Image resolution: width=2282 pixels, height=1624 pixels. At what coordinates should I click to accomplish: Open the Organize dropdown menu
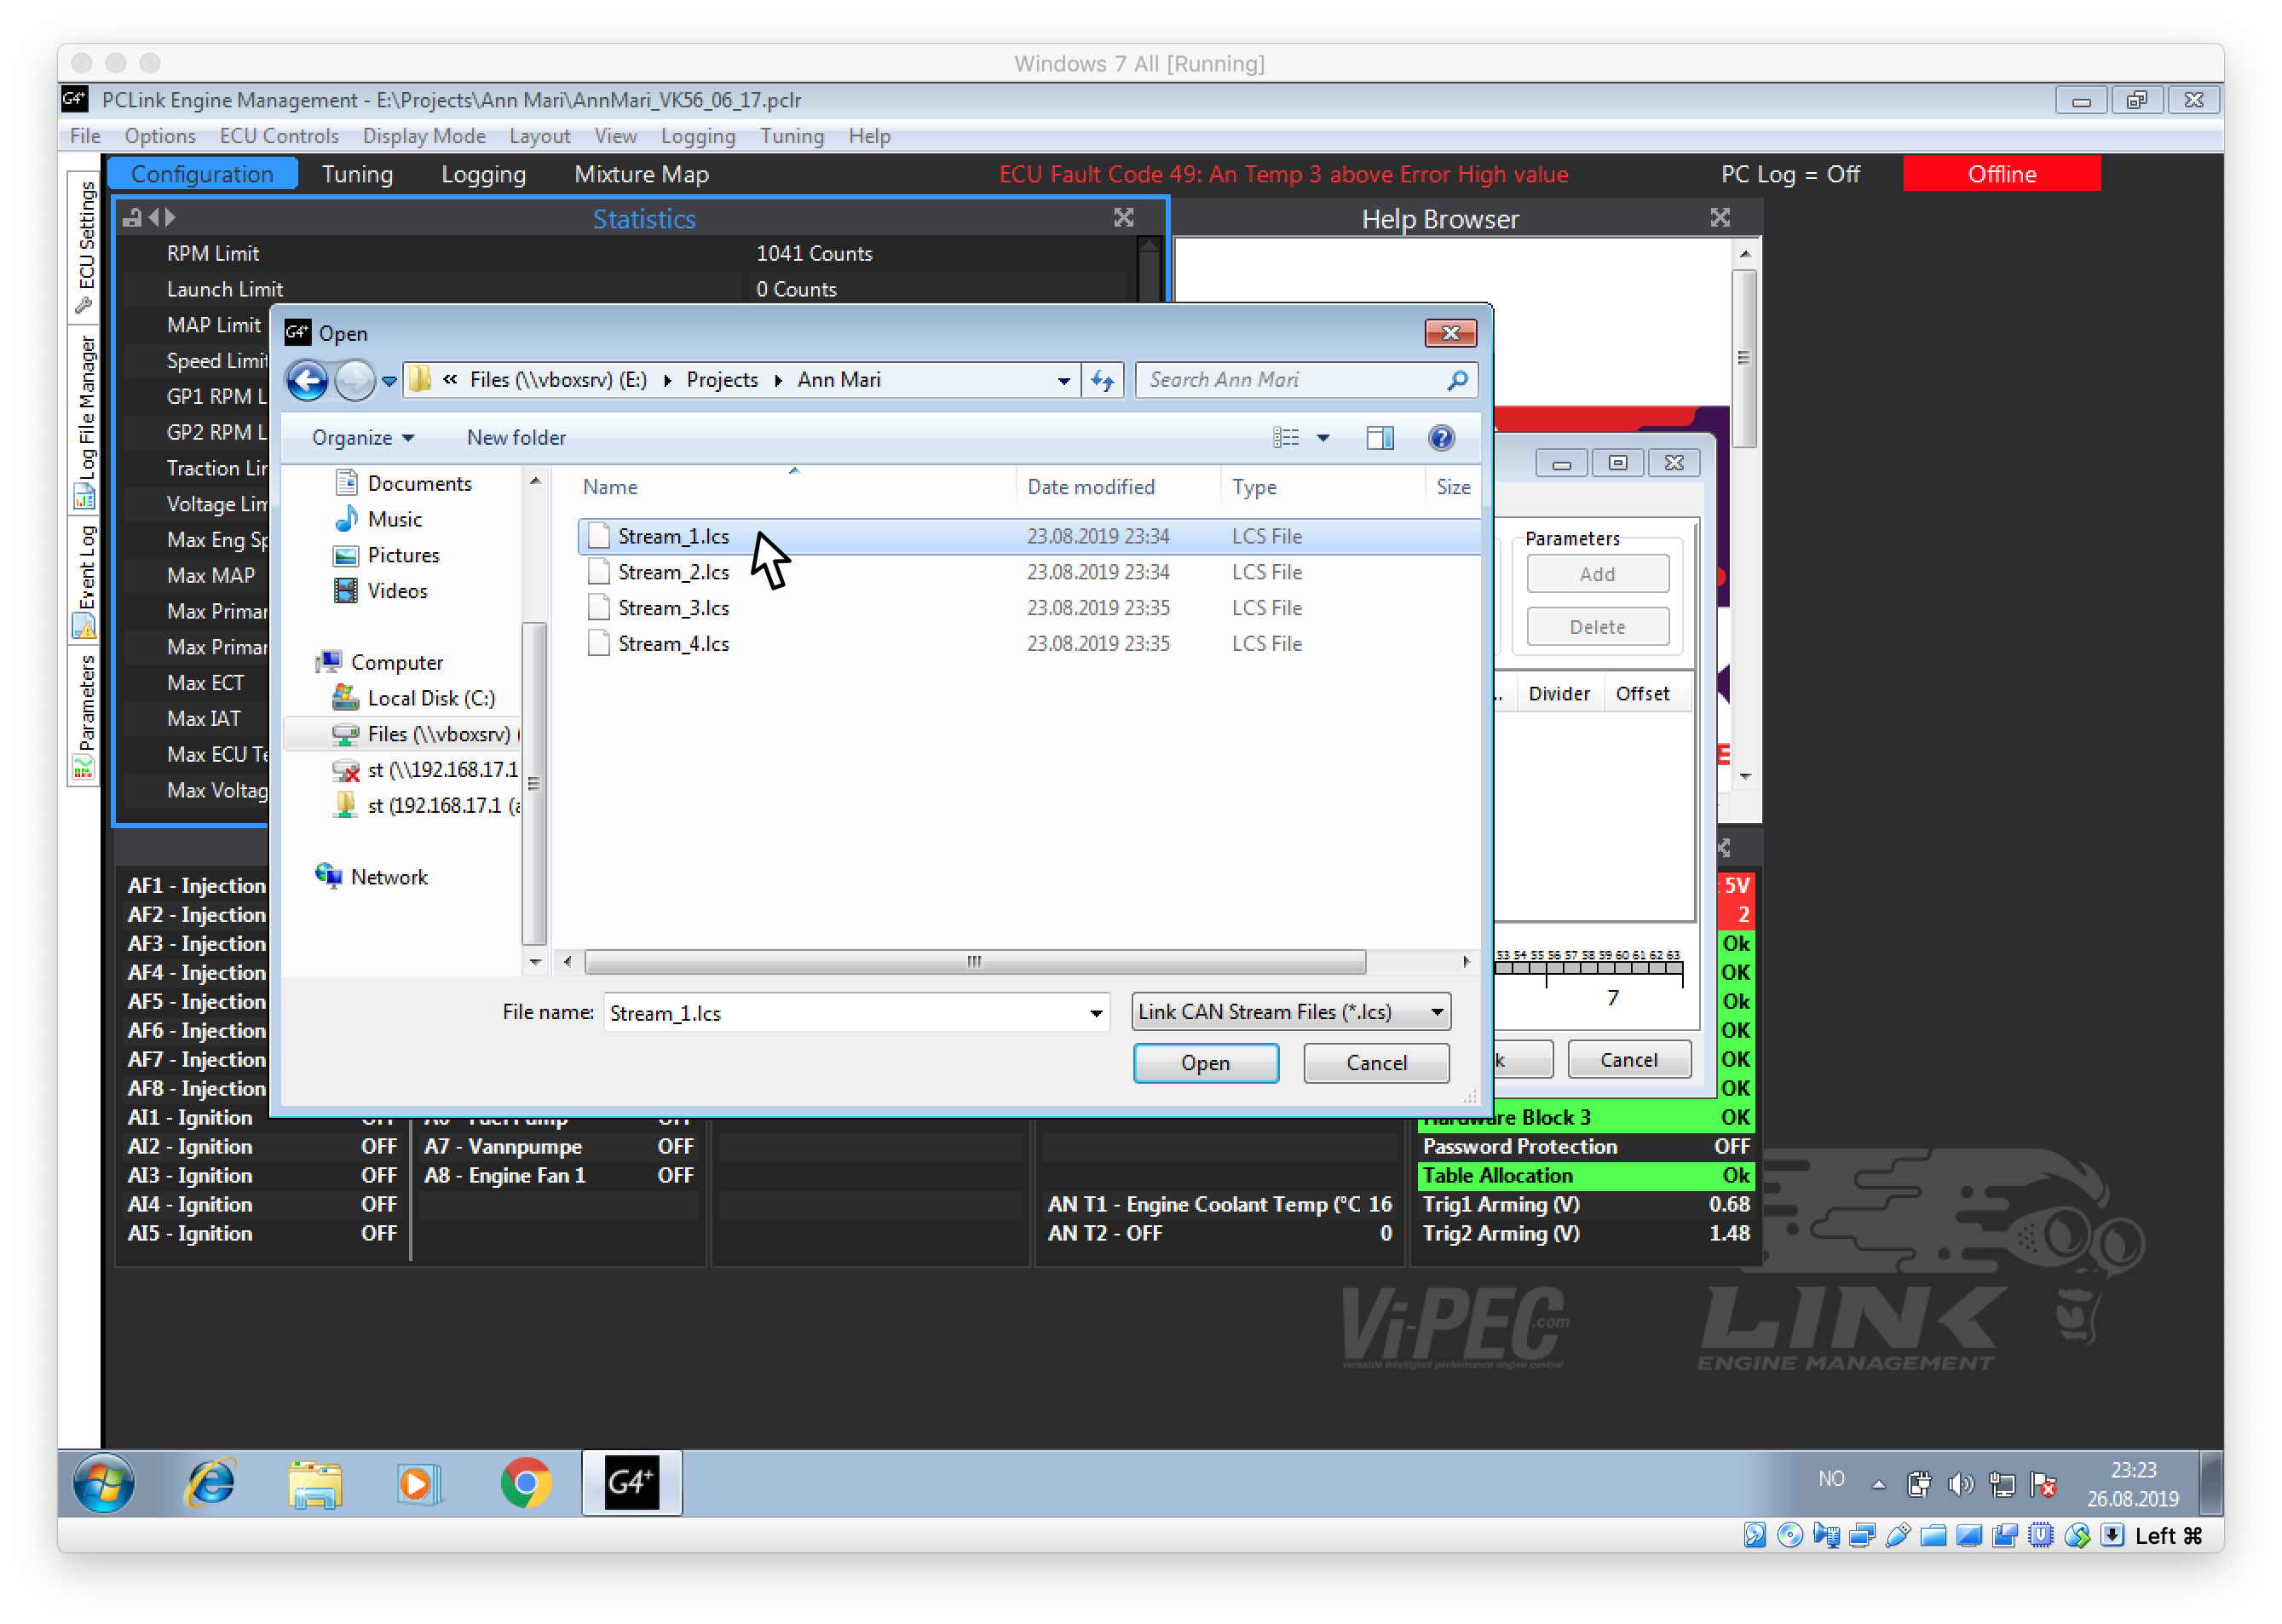click(x=362, y=438)
